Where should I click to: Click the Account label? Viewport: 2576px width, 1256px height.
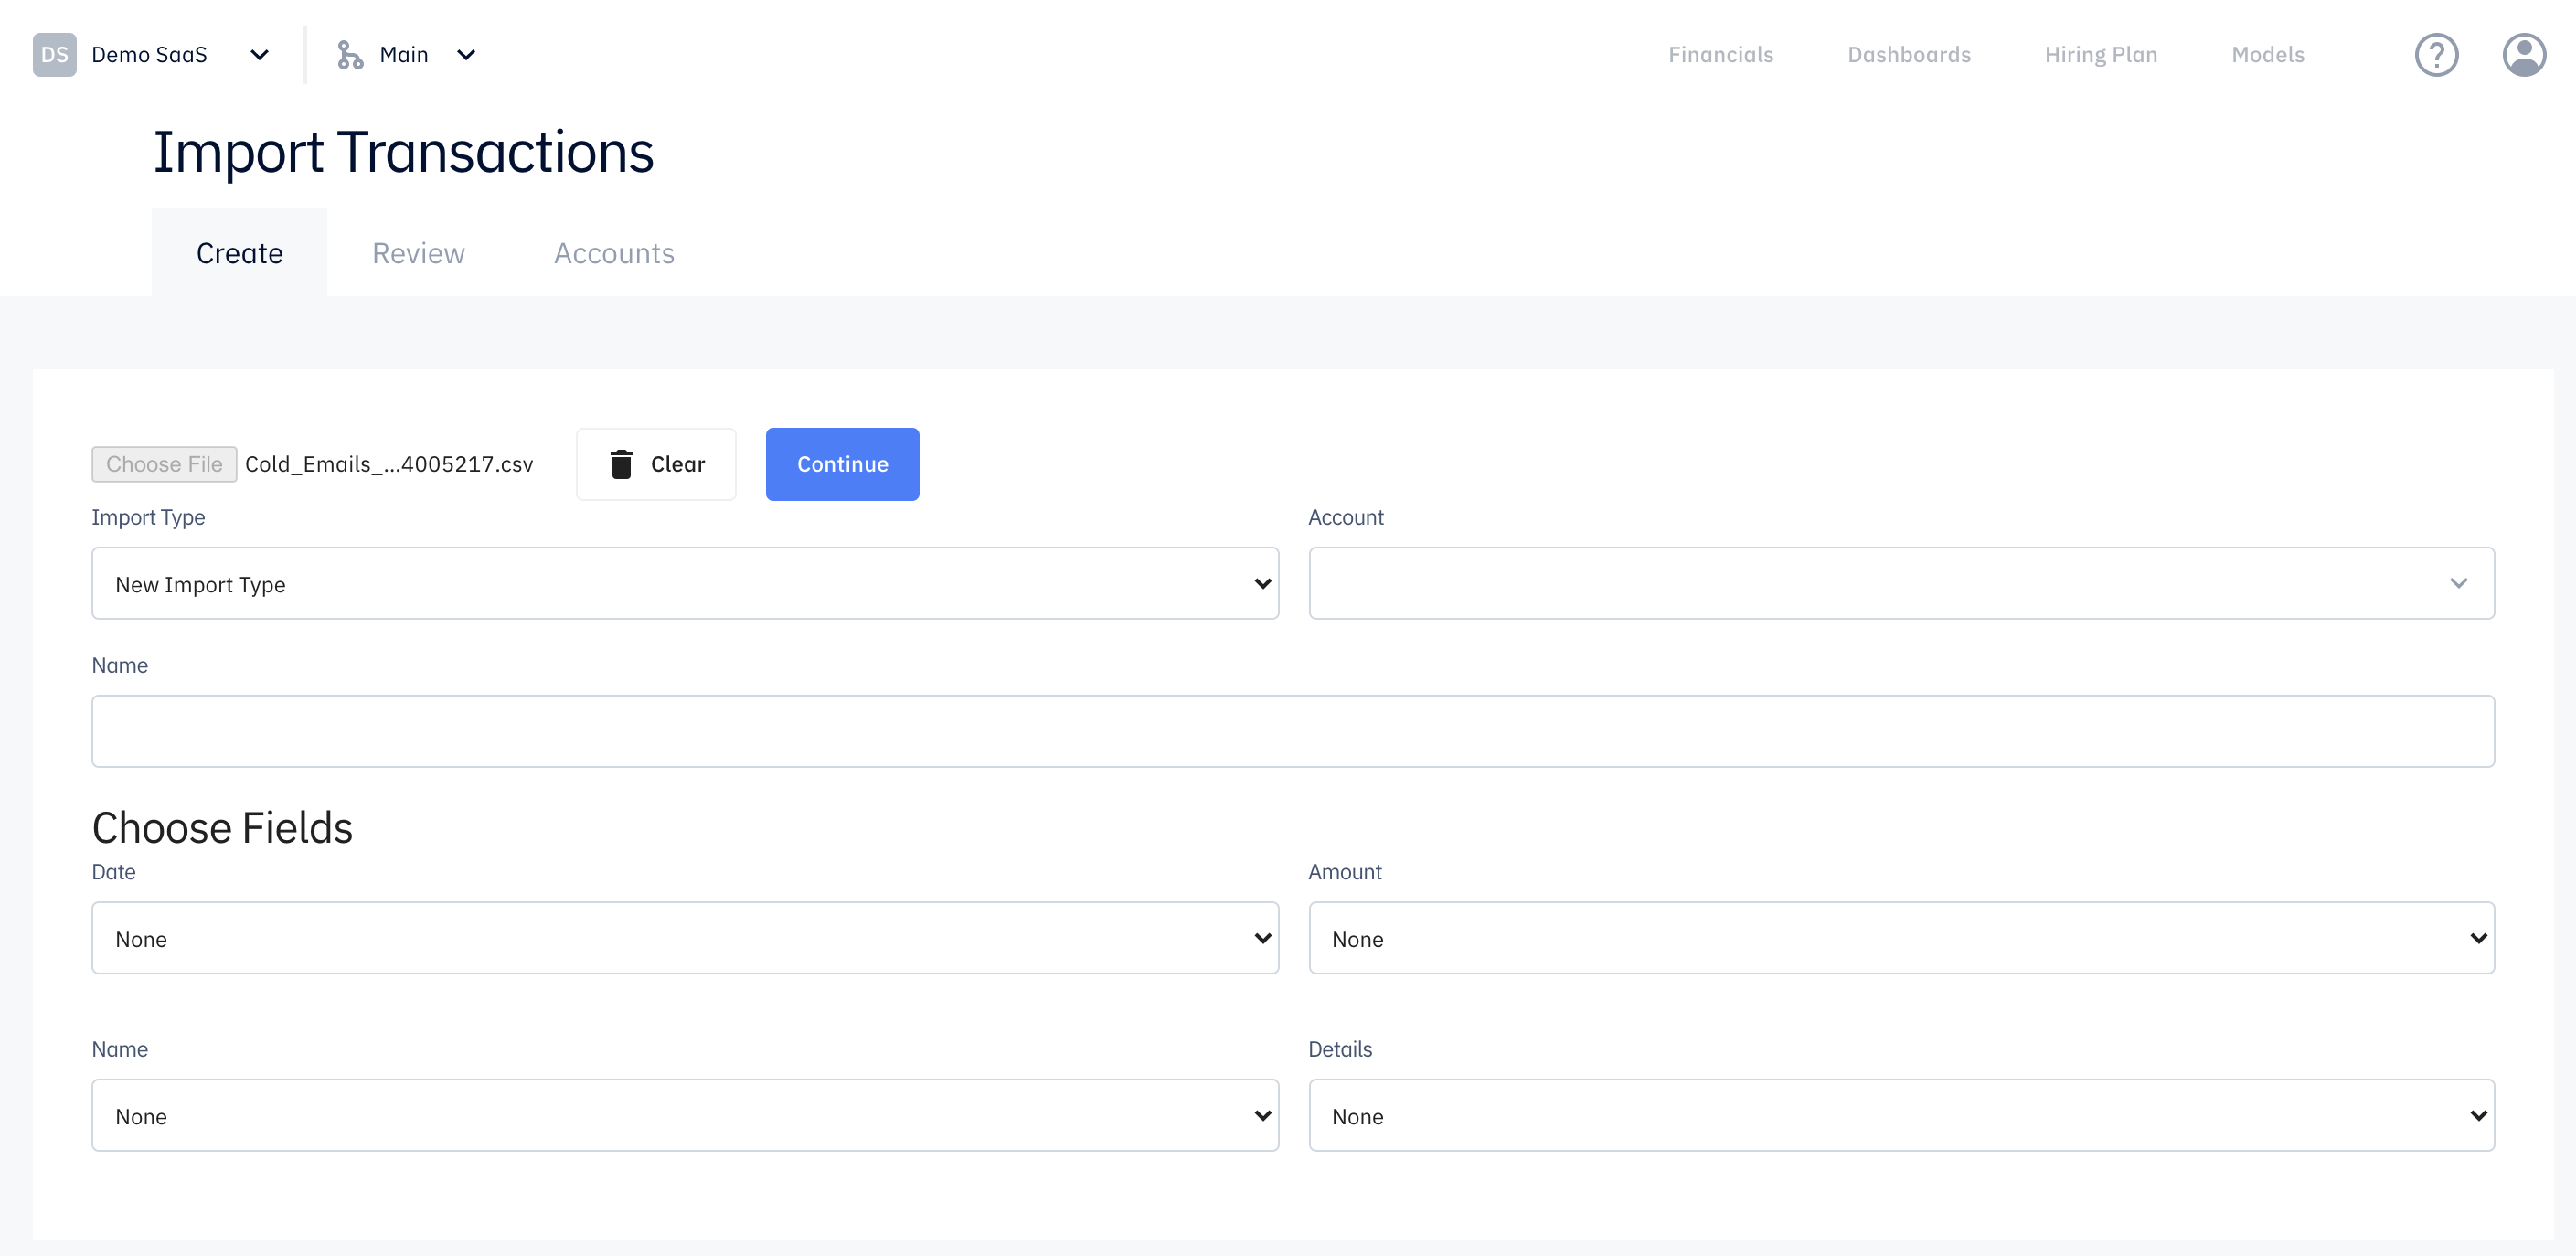[x=1346, y=517]
